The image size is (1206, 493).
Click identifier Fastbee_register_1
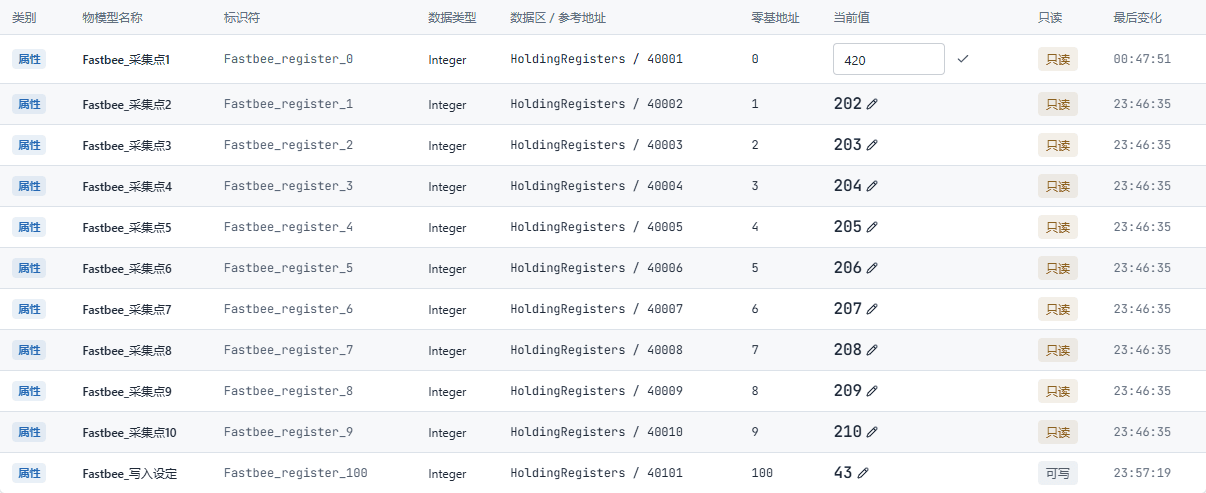pyautogui.click(x=288, y=104)
